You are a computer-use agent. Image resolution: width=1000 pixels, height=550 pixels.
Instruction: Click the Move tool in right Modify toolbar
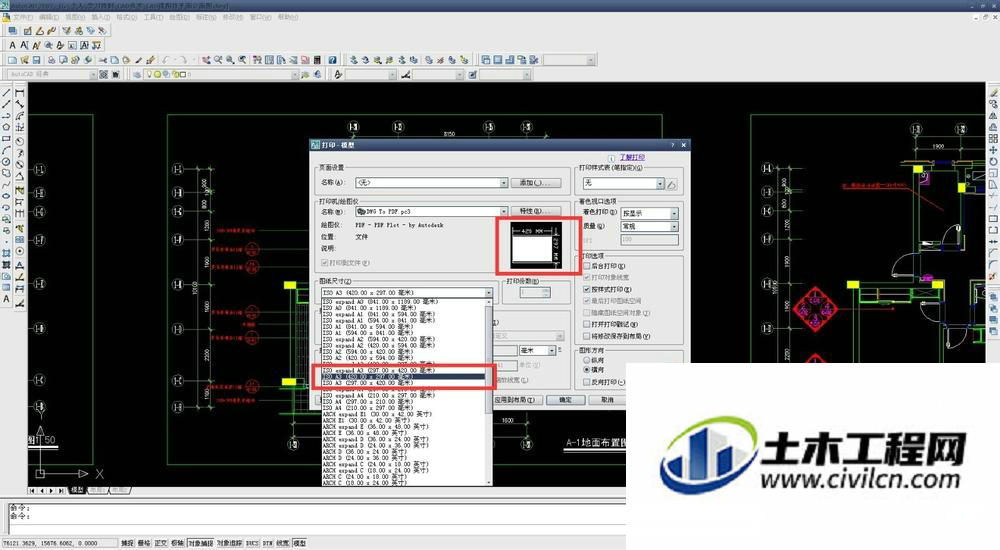tap(993, 151)
